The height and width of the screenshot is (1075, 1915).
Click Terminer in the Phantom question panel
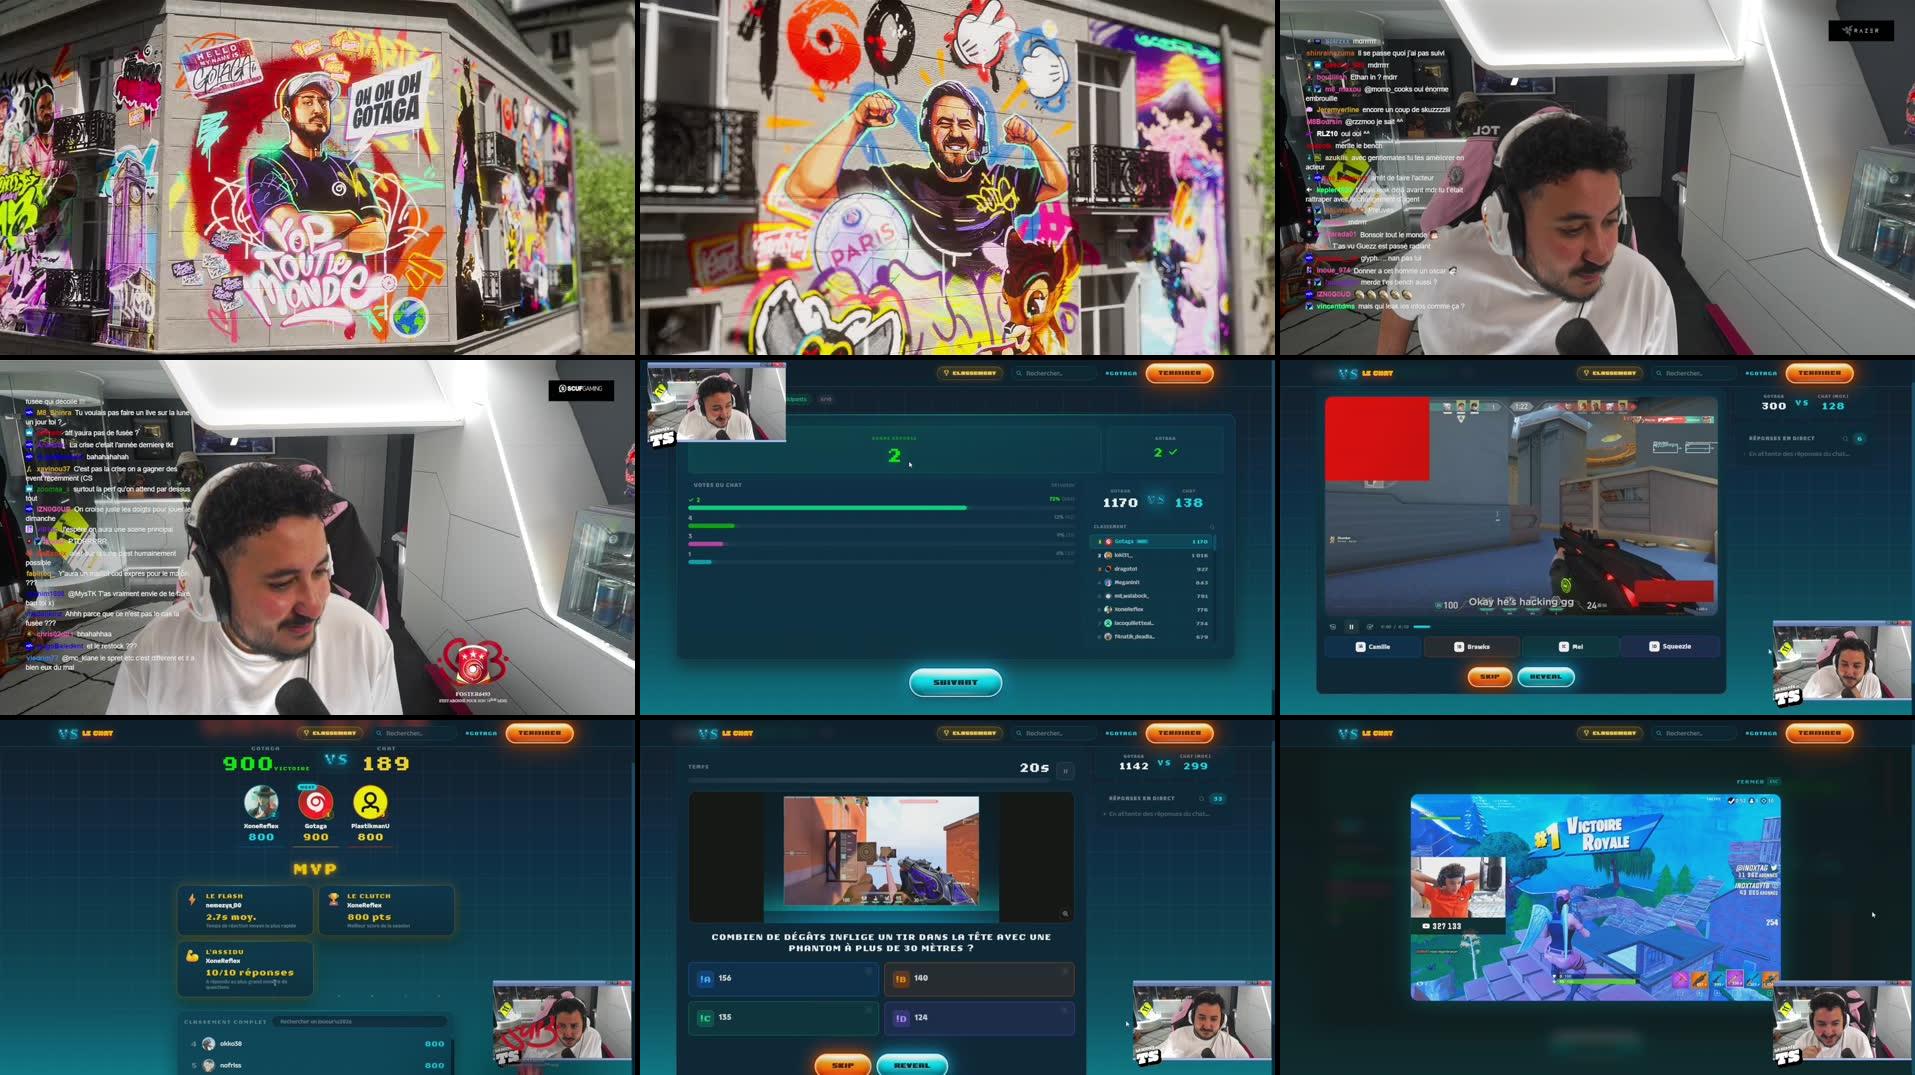(x=1179, y=733)
